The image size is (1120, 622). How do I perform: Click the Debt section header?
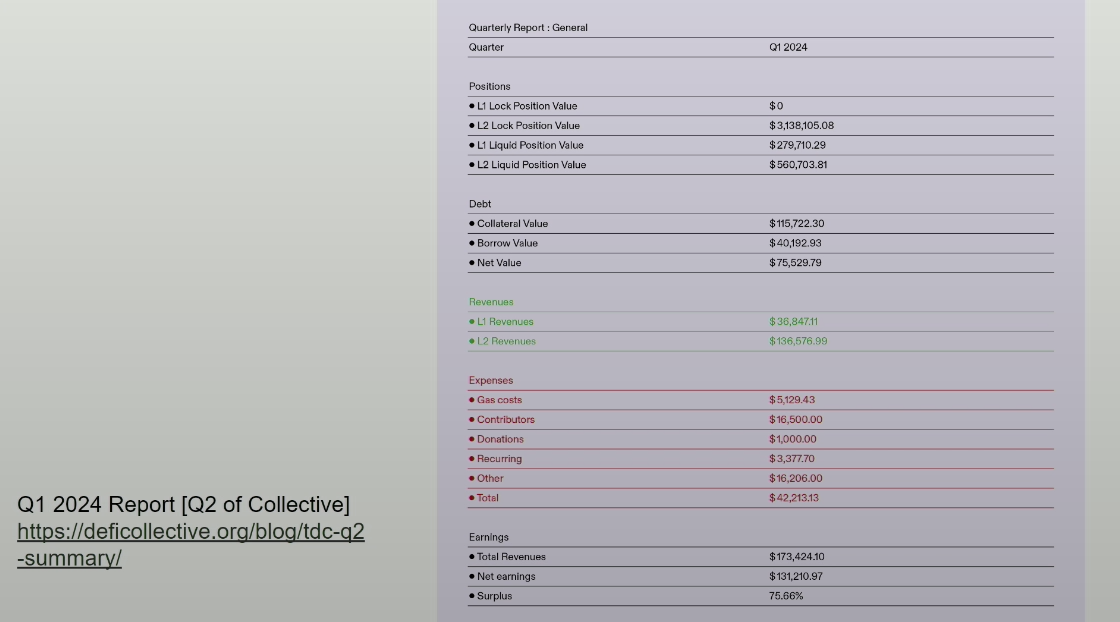[x=480, y=204]
